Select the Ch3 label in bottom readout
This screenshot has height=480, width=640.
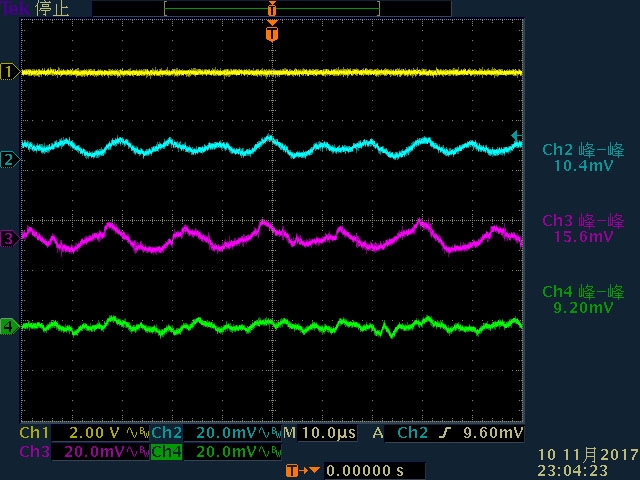click(34, 452)
